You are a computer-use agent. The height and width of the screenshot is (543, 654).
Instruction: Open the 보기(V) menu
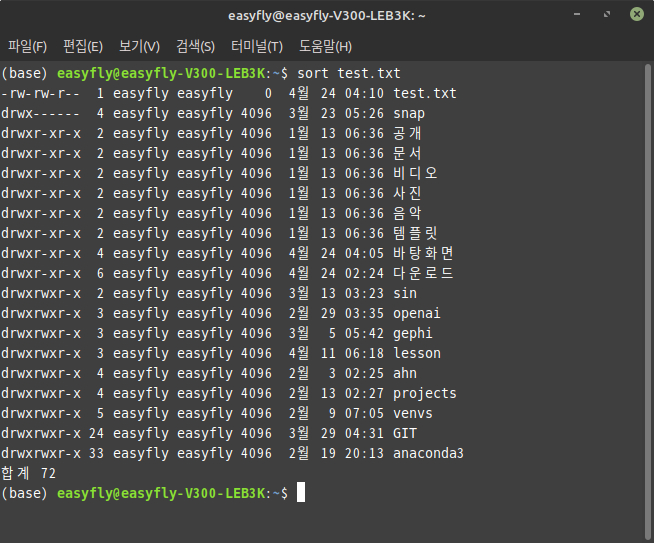139,46
